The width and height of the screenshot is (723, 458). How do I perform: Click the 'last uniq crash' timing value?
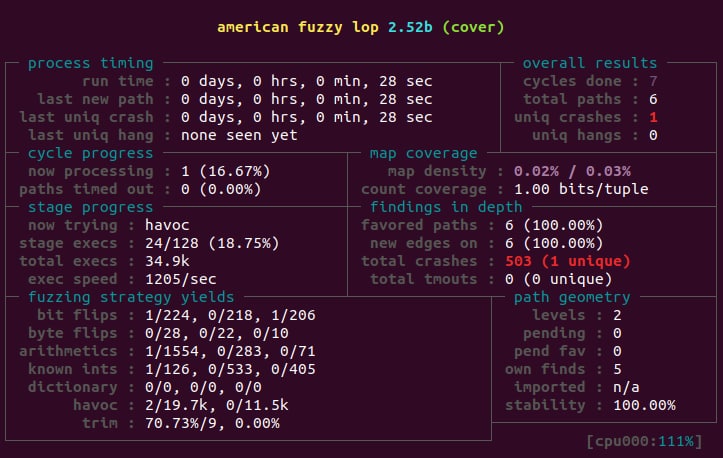pos(307,117)
